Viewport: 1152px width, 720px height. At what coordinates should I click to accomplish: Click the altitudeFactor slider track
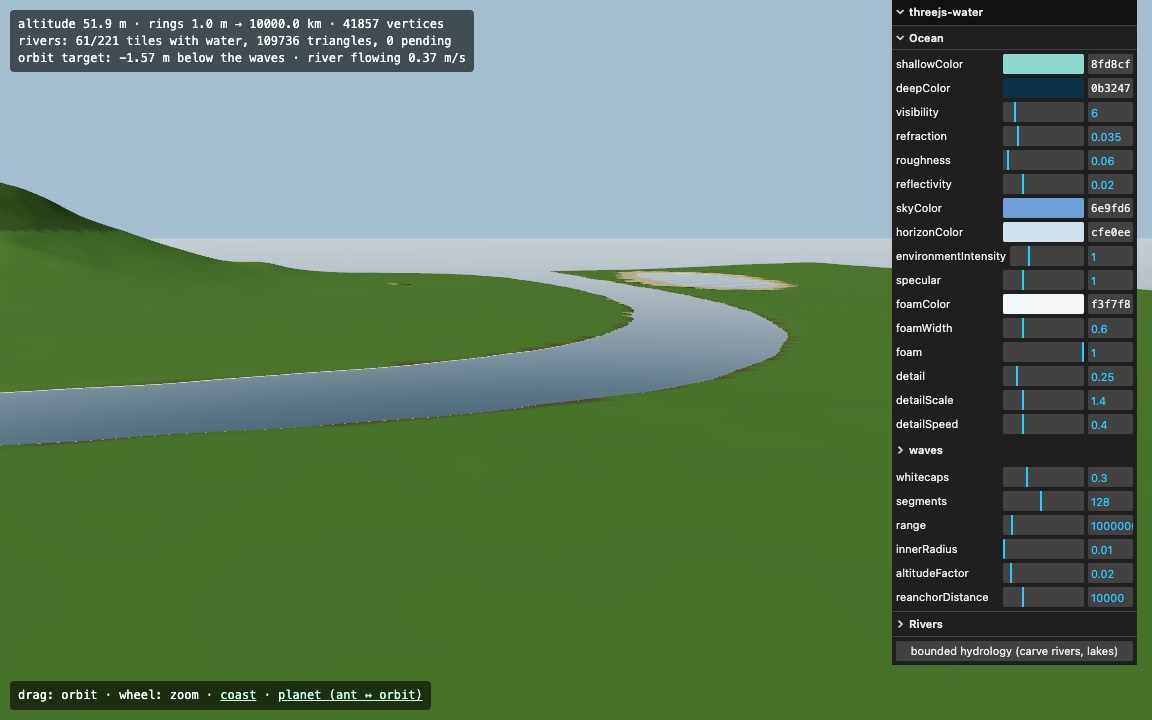pyautogui.click(x=1043, y=574)
